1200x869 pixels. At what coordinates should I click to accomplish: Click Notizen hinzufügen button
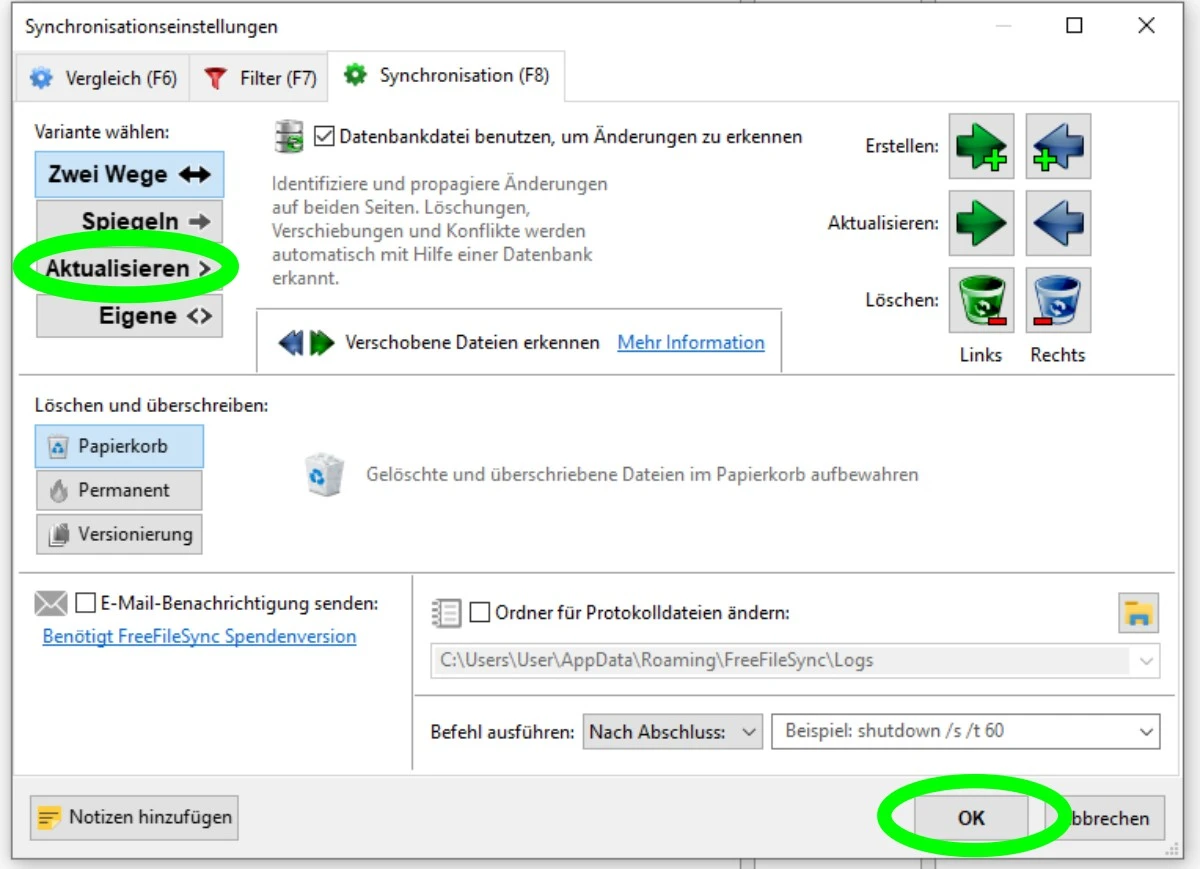(x=134, y=818)
